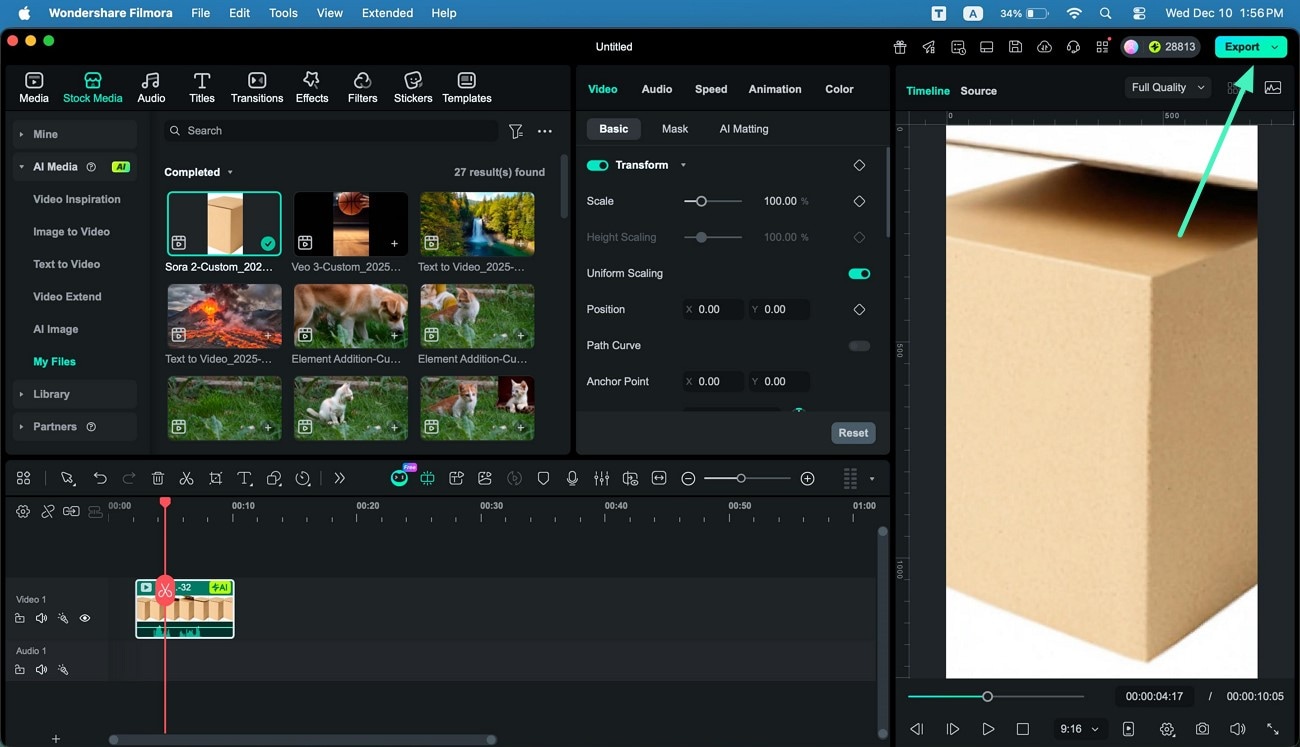The width and height of the screenshot is (1300, 747).
Task: Select the Veo 3 video thumbnail
Action: (x=350, y=222)
